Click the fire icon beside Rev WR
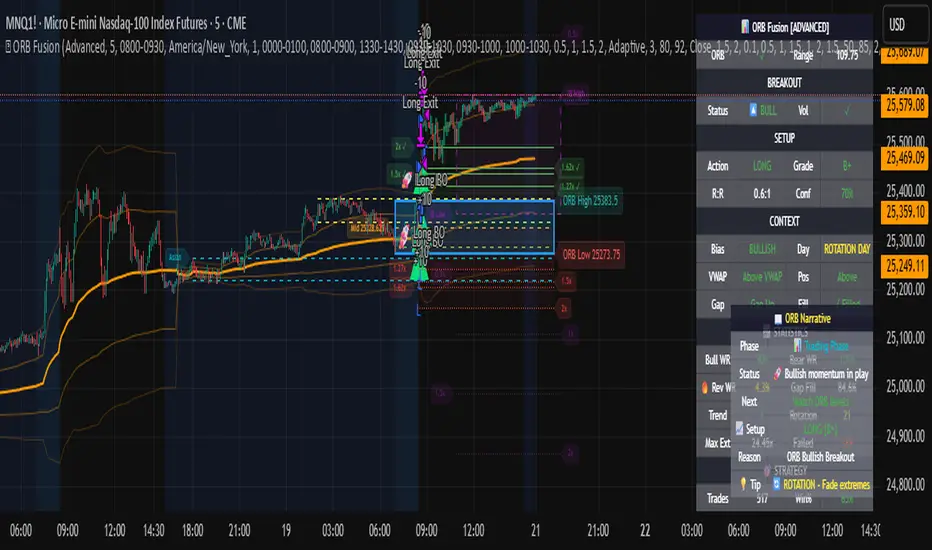The image size is (932, 550). coord(704,388)
